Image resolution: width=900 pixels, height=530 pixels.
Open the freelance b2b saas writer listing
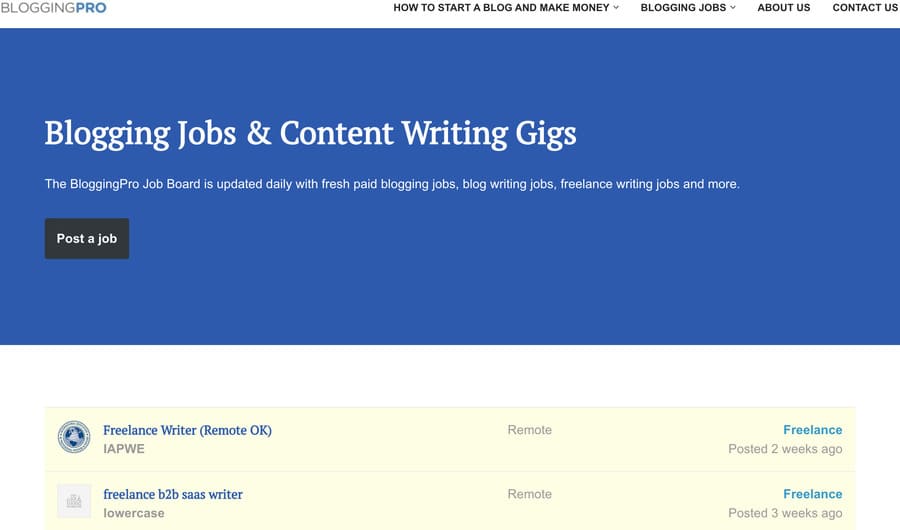pyautogui.click(x=173, y=494)
